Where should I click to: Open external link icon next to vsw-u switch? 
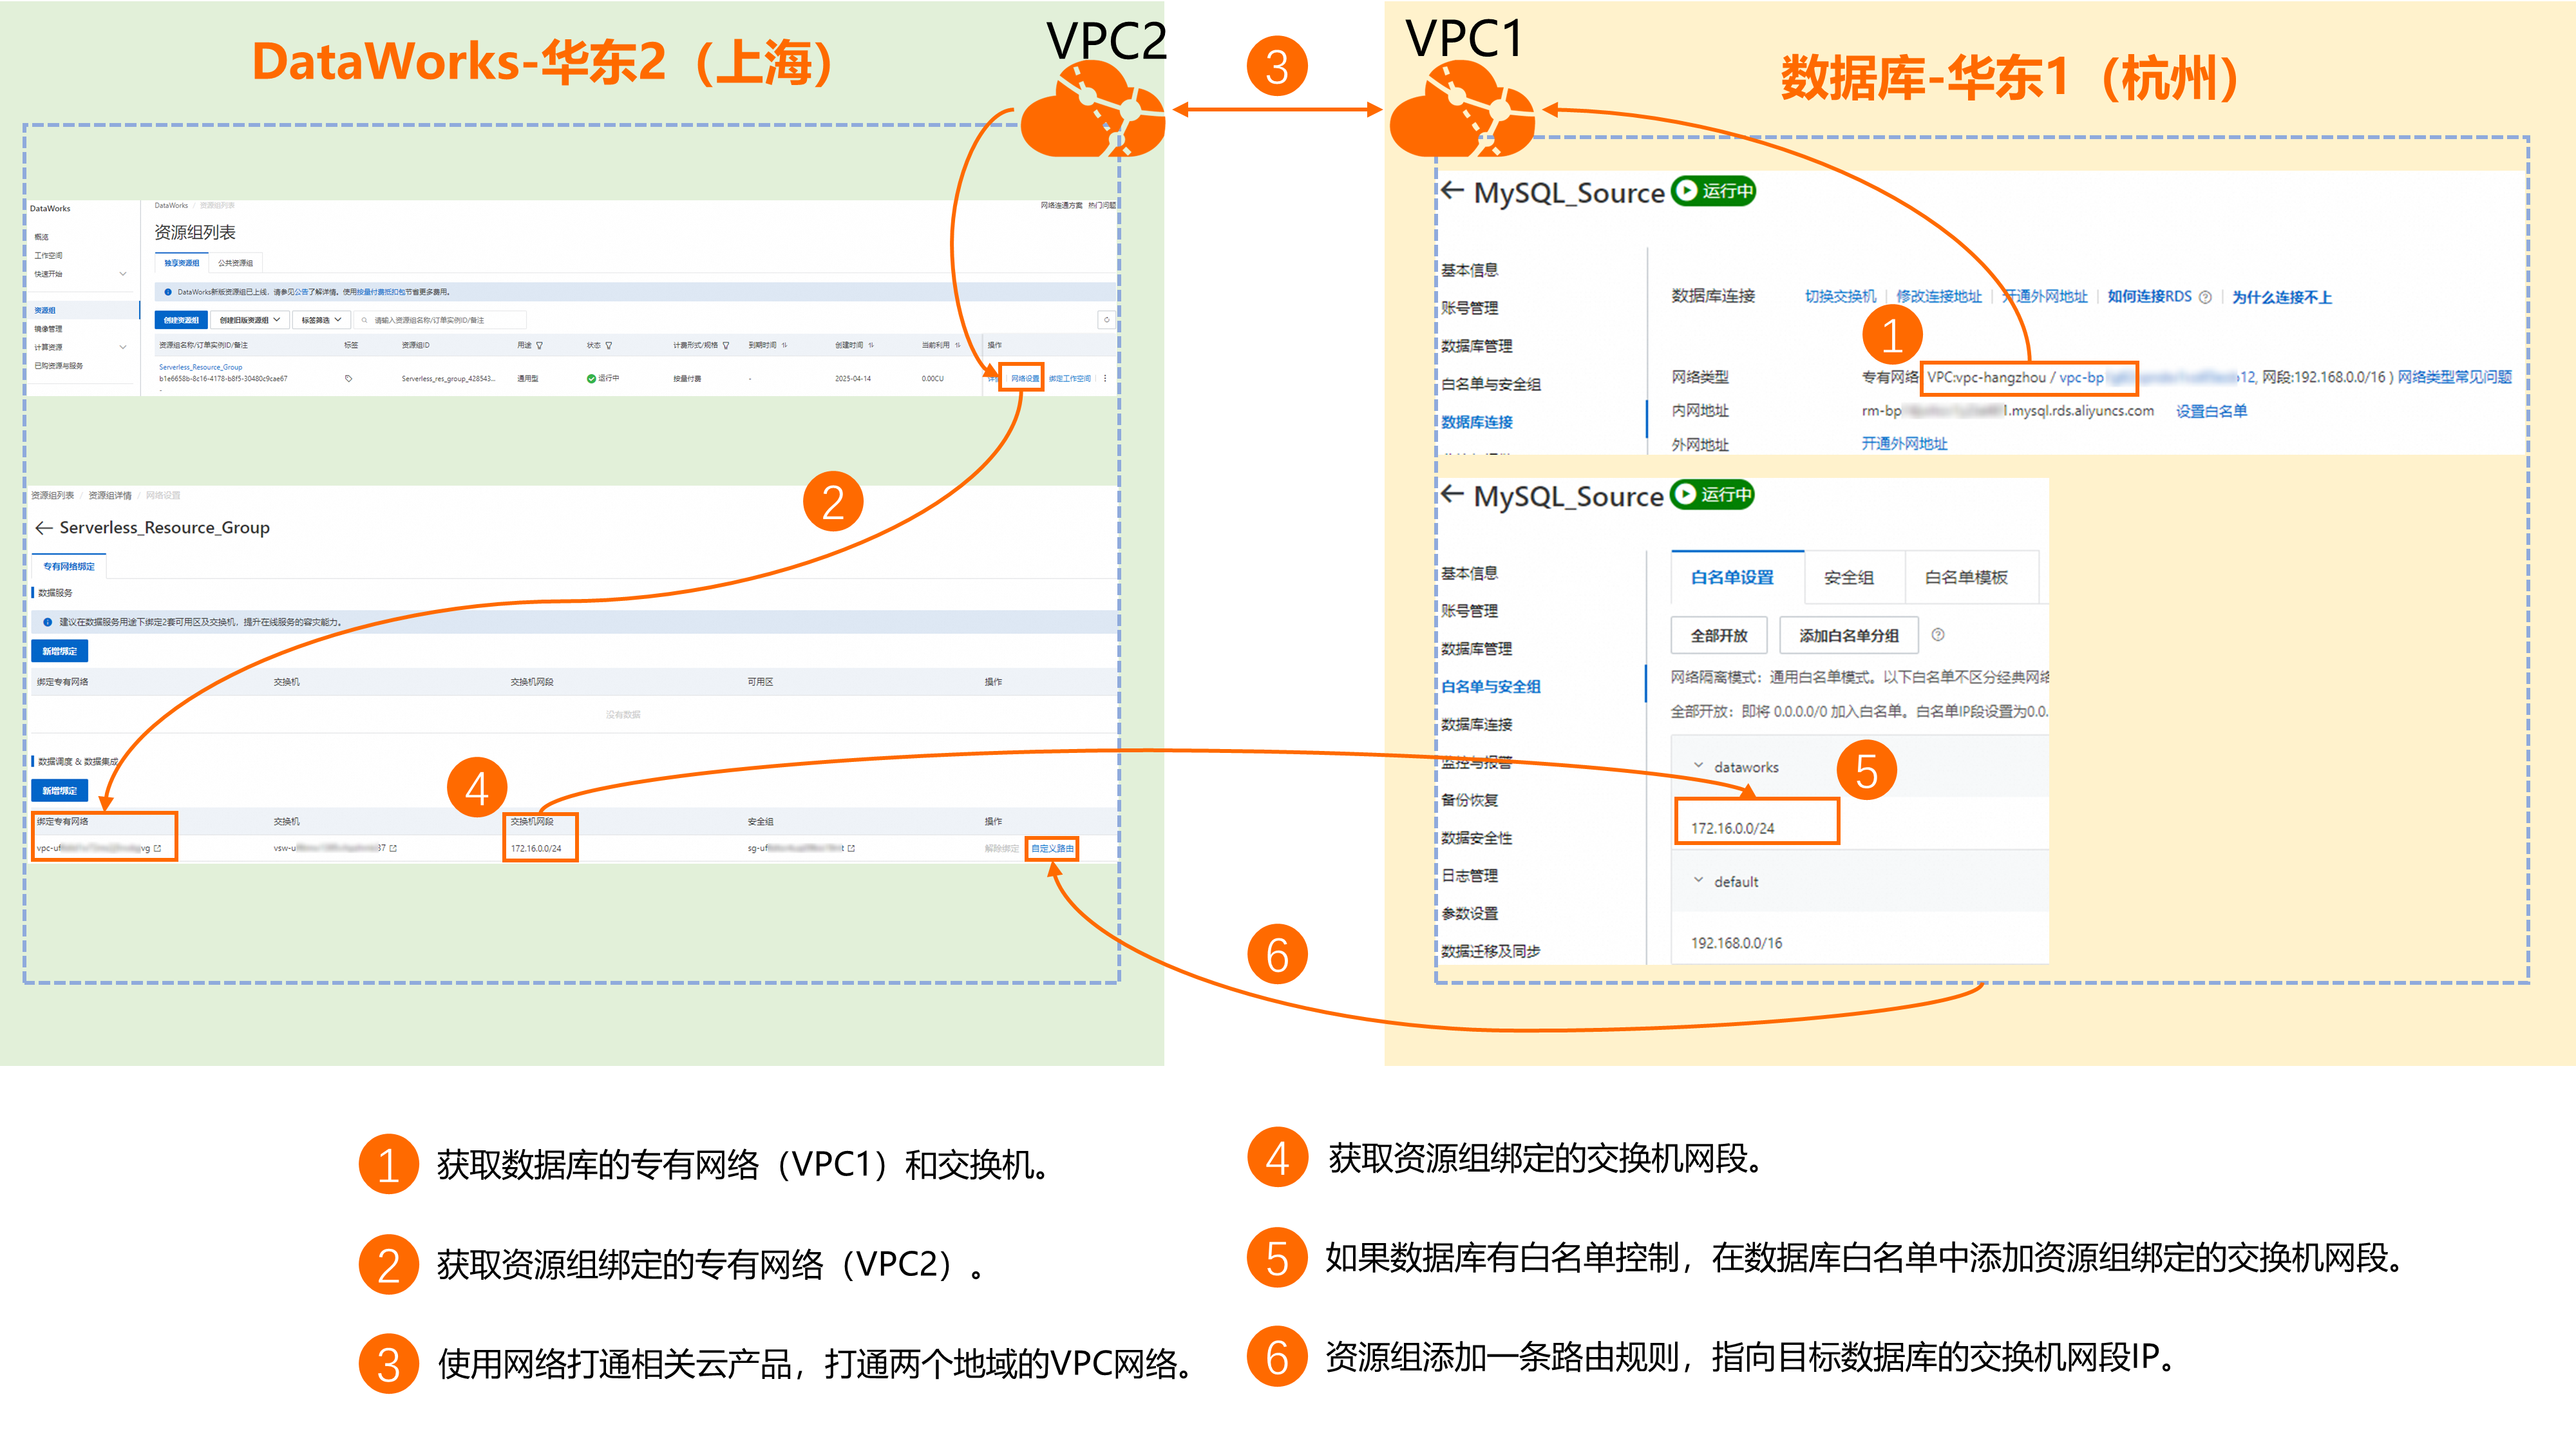pyautogui.click(x=393, y=848)
